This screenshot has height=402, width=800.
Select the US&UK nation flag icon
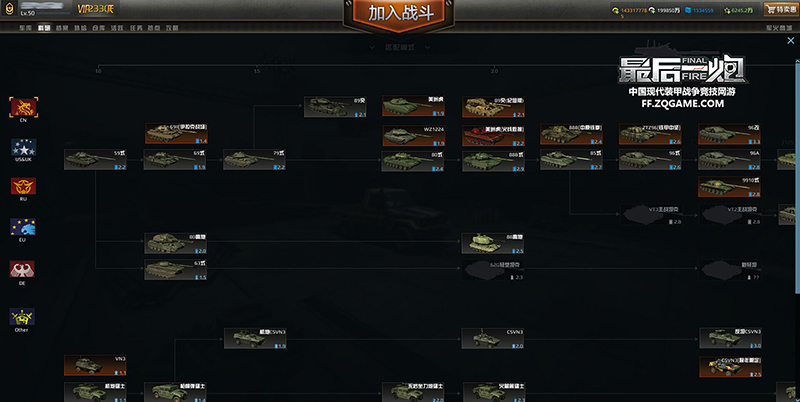tap(23, 147)
